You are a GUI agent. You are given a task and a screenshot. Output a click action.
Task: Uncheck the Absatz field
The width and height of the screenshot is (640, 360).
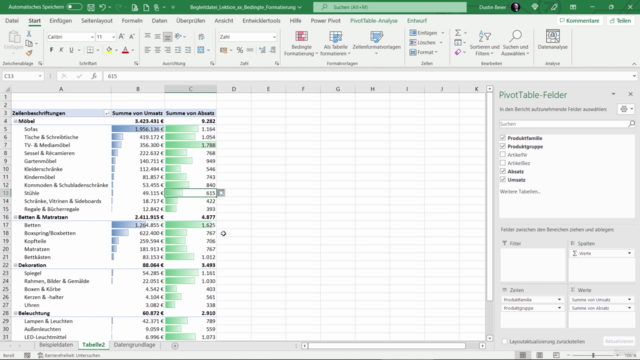tap(503, 171)
